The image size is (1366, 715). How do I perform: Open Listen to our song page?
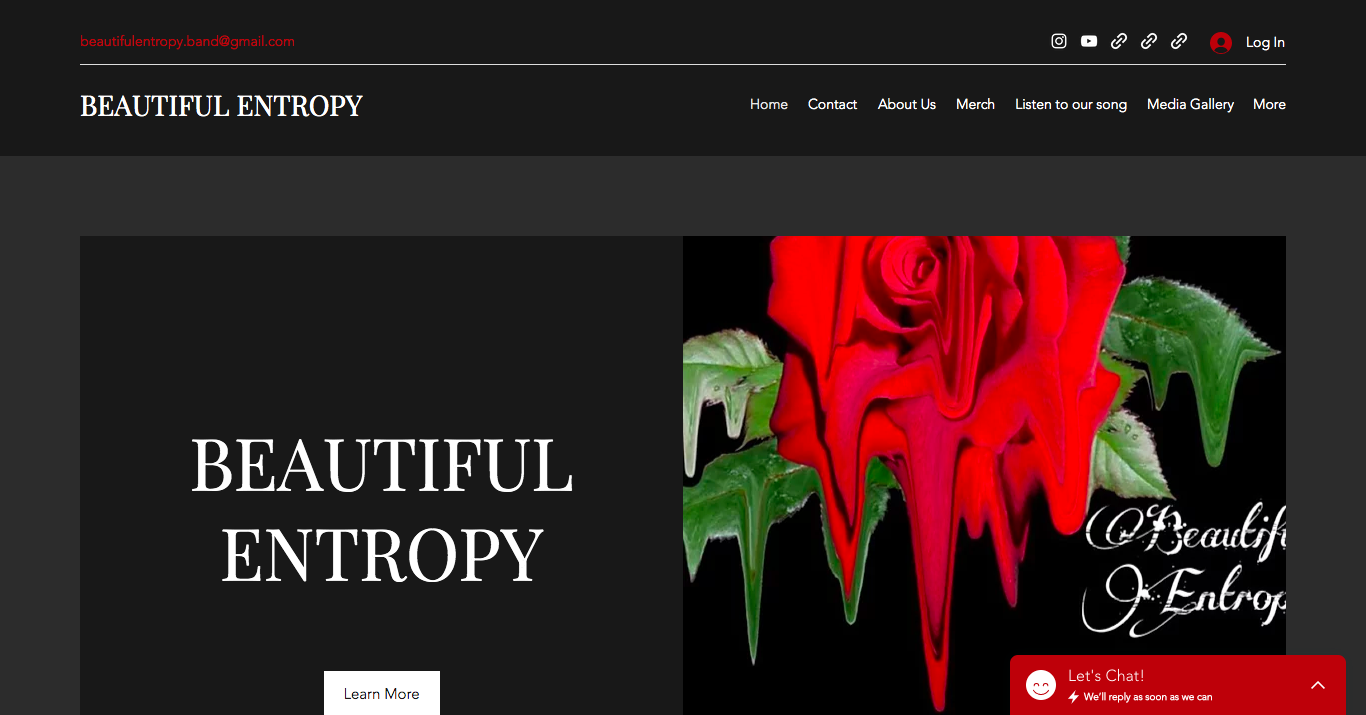click(x=1071, y=104)
